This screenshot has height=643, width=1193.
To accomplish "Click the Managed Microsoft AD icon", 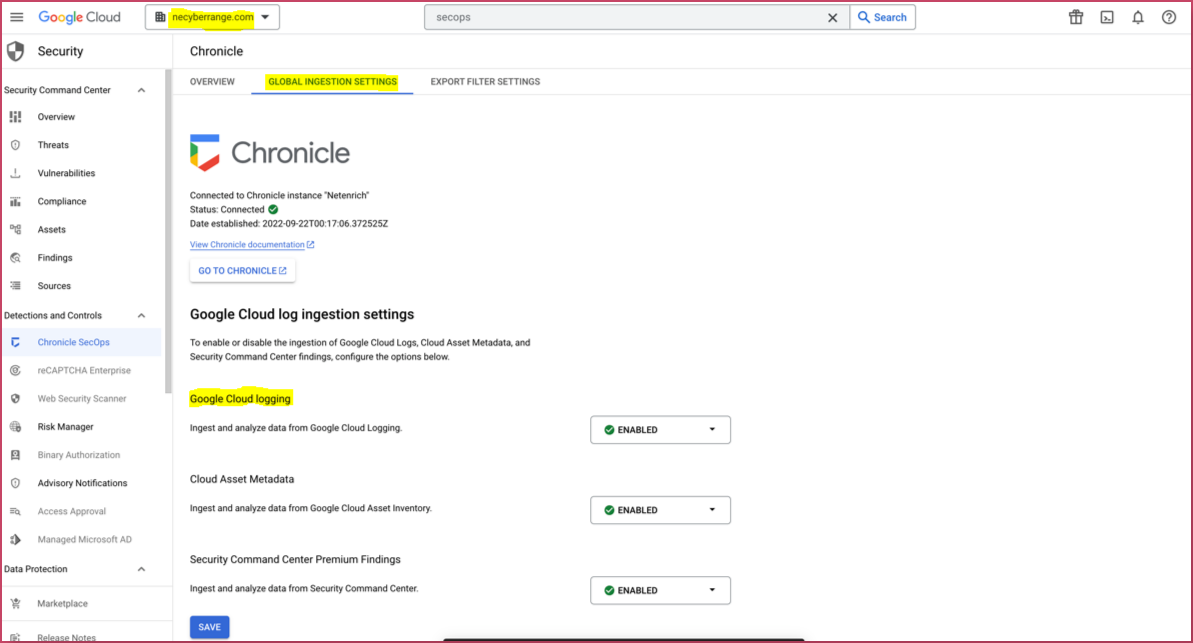I will tap(15, 540).
